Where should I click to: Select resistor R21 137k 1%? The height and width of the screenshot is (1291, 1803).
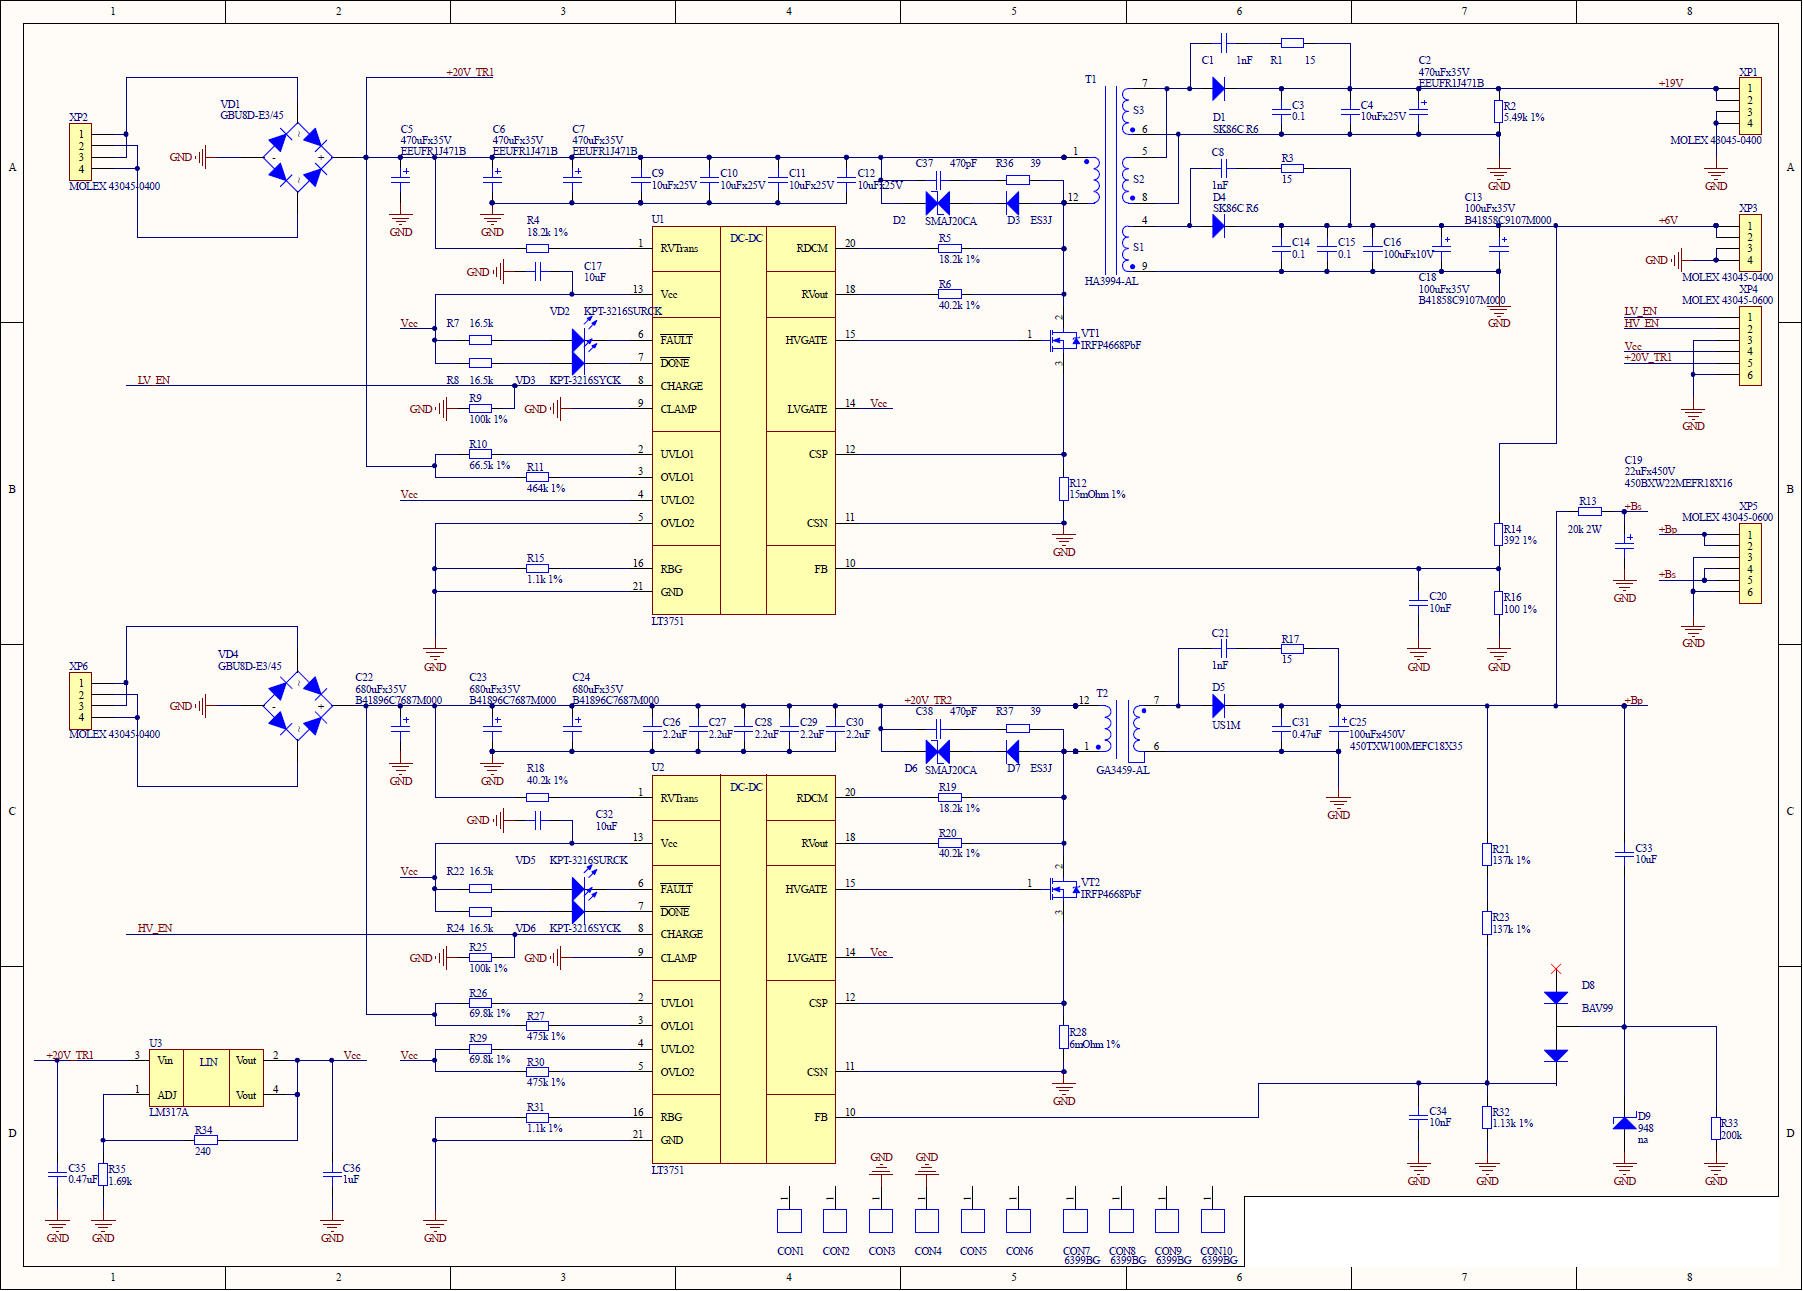pyautogui.click(x=1487, y=854)
